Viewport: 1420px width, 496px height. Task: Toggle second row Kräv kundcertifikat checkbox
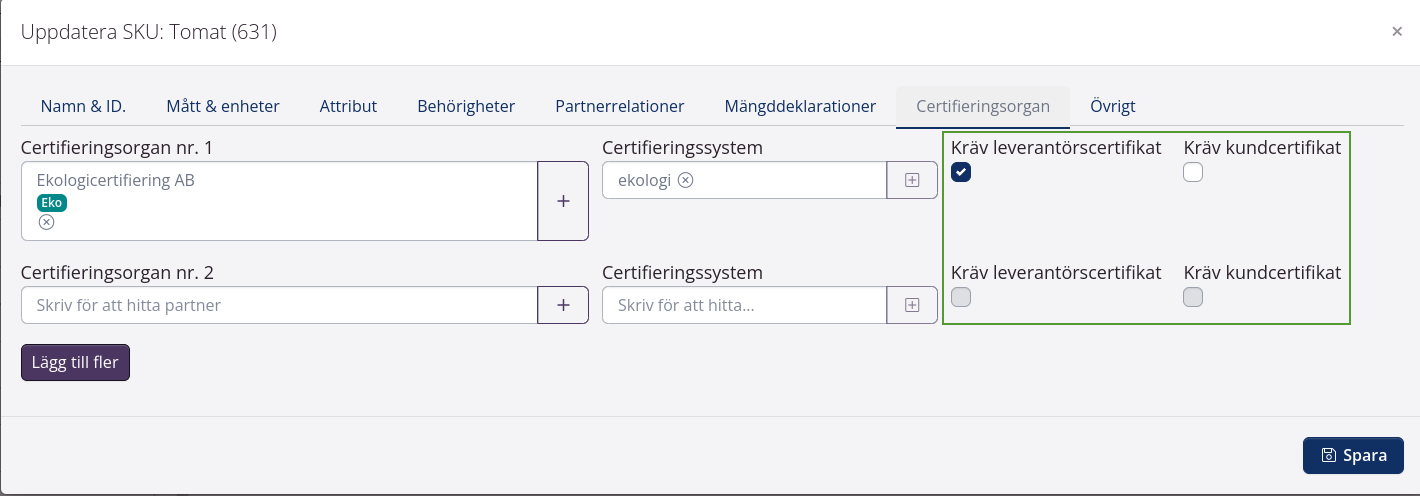tap(1193, 297)
